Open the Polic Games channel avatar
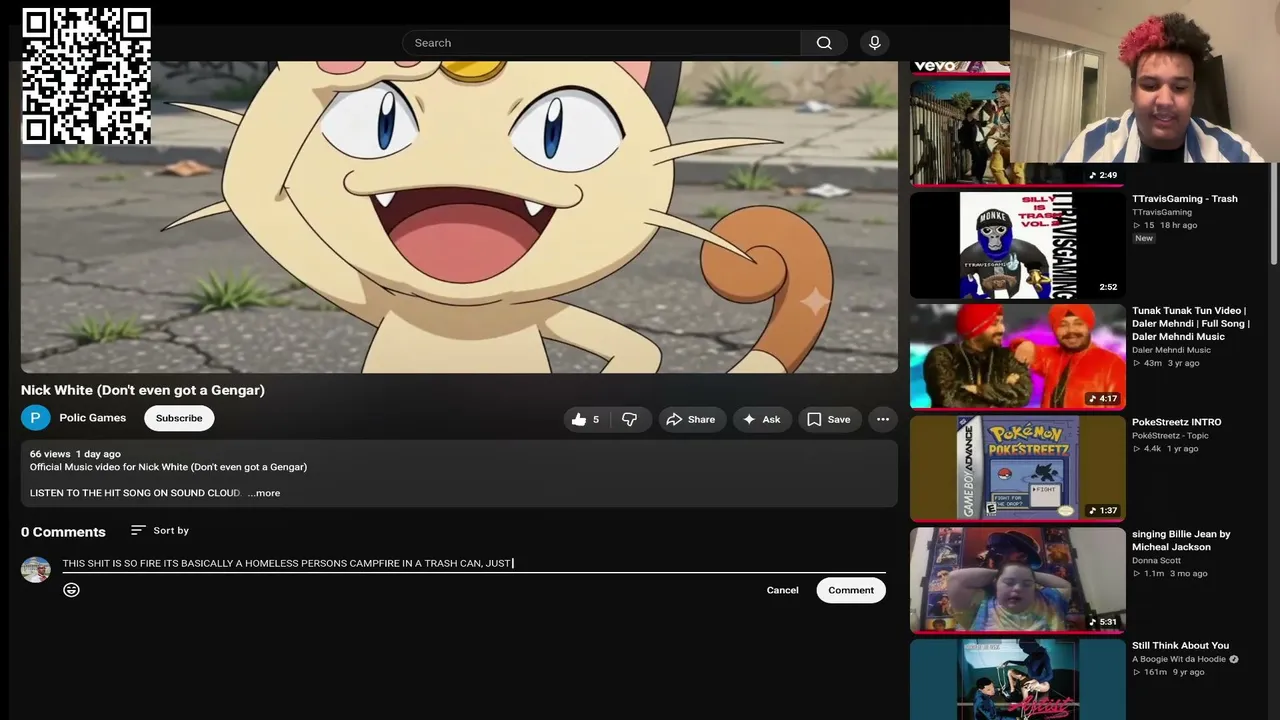1280x720 pixels. pyautogui.click(x=35, y=418)
